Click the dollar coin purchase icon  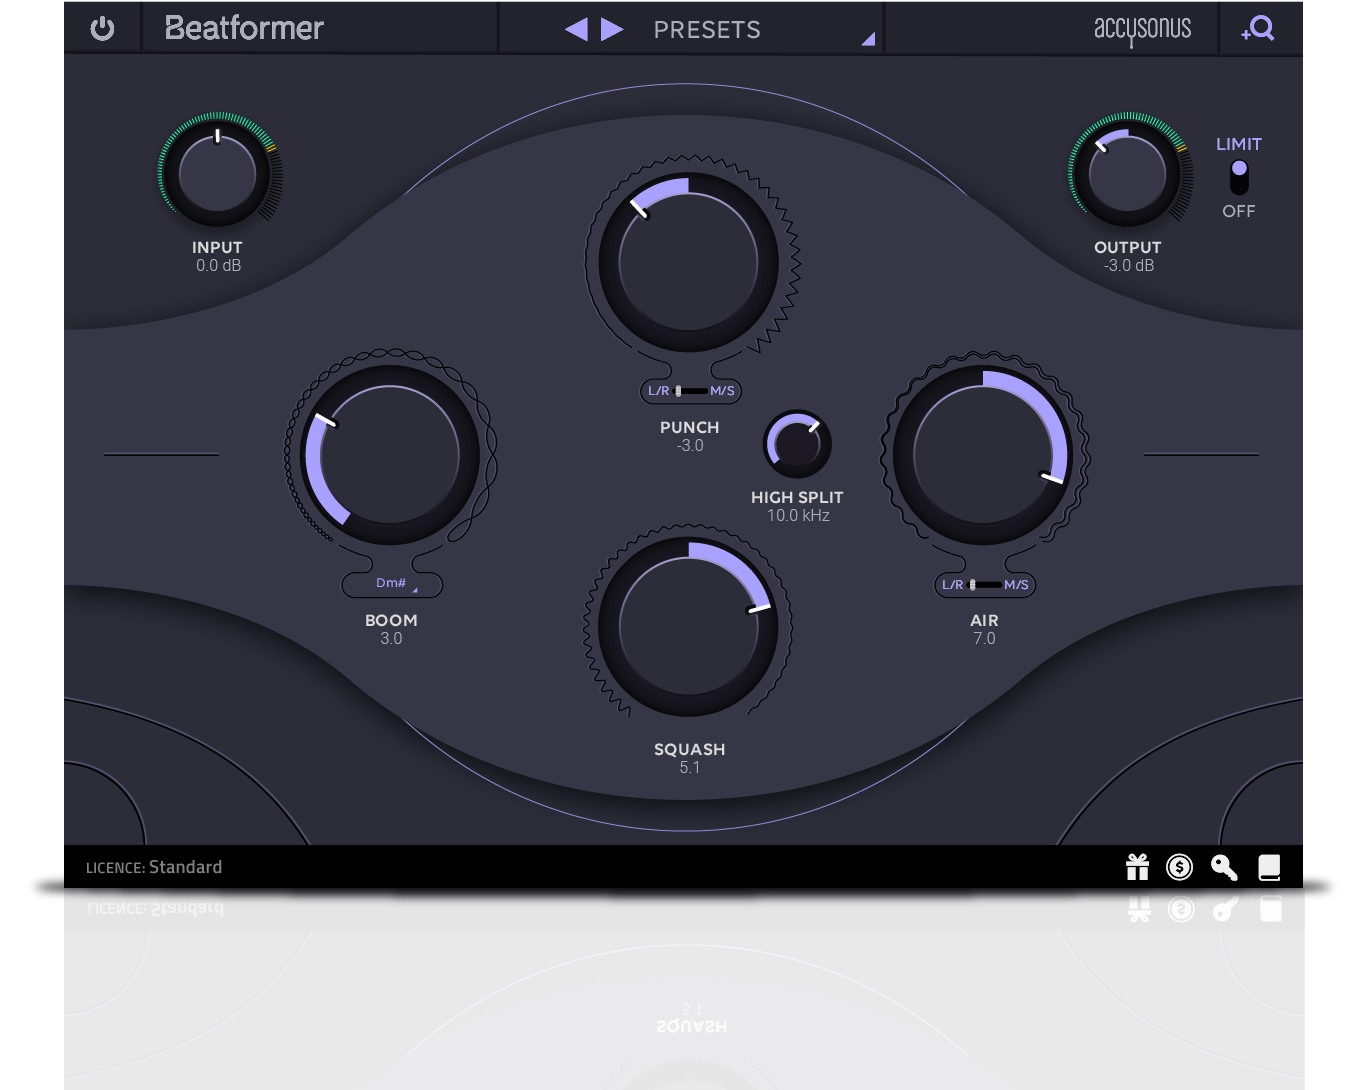(x=1180, y=867)
